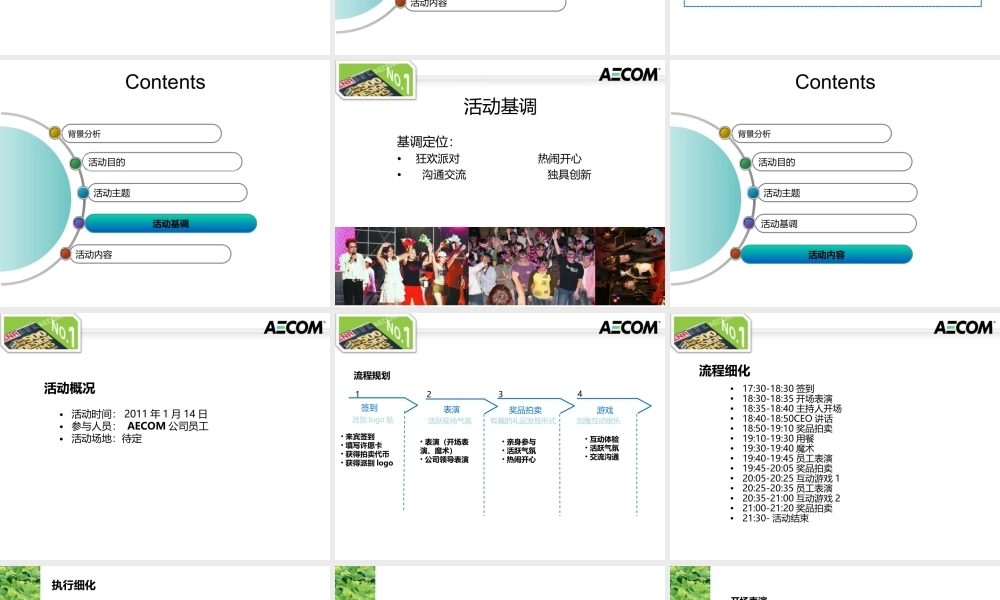Image resolution: width=1000 pixels, height=600 pixels.
Task: Click the 19:10-19:30 用餐 schedule line
Action: point(778,438)
